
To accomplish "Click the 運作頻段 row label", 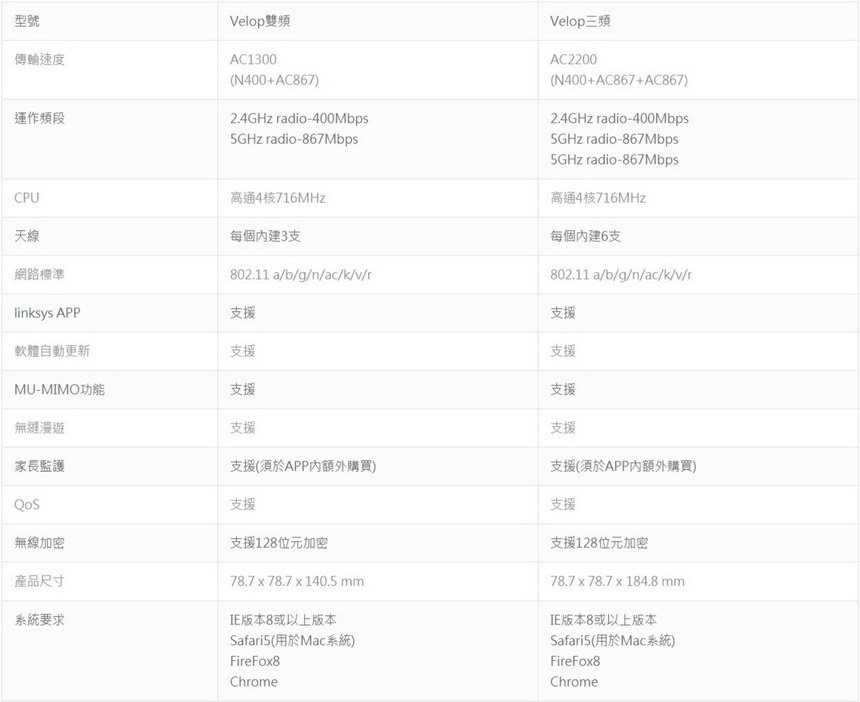I will tap(39, 118).
